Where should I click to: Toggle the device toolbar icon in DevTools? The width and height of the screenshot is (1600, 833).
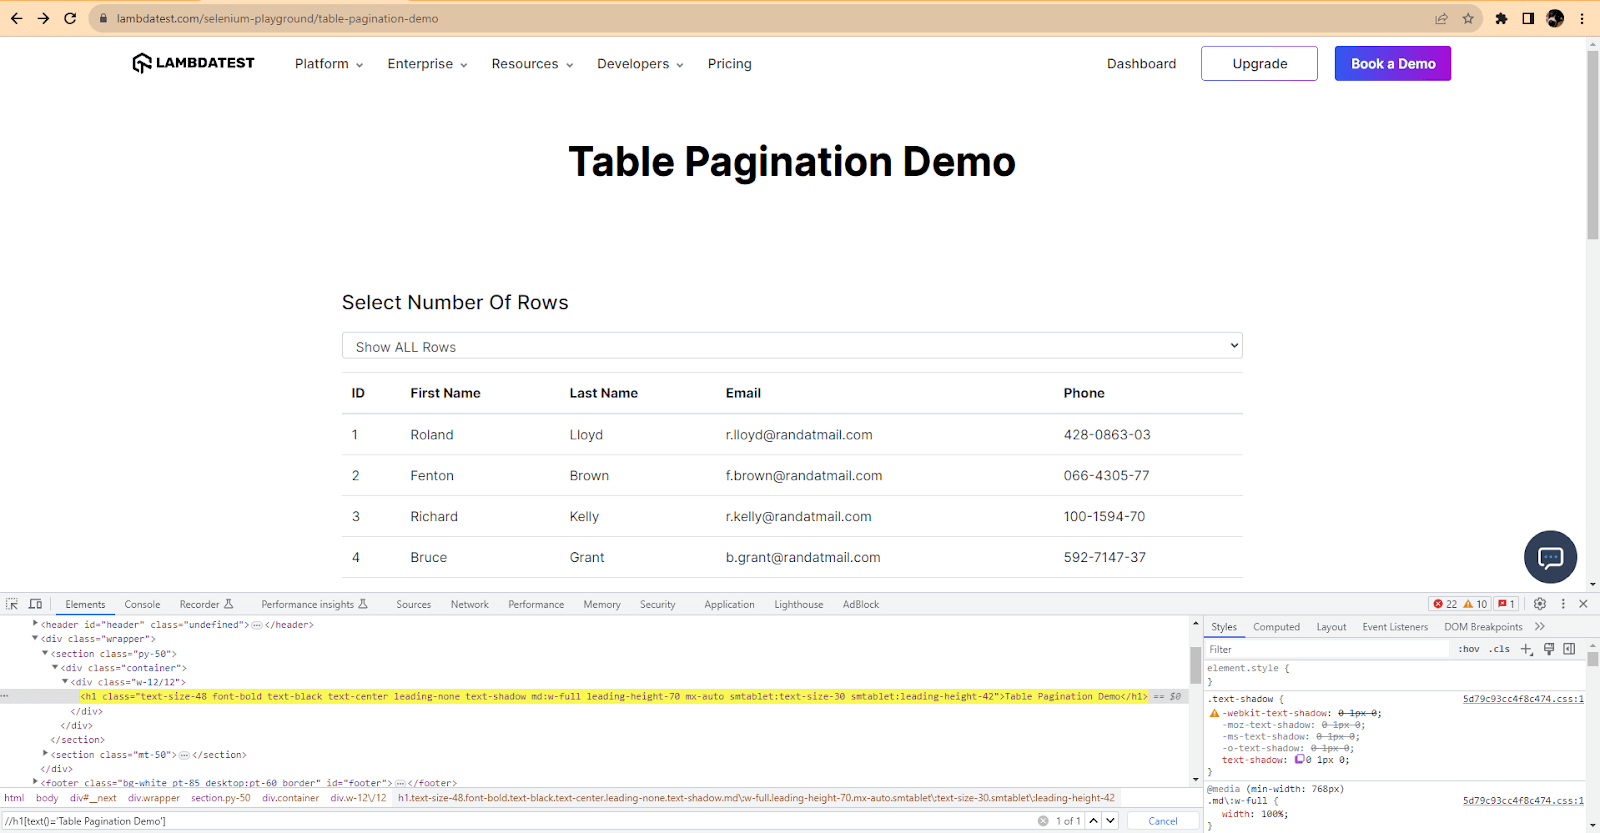(x=35, y=604)
